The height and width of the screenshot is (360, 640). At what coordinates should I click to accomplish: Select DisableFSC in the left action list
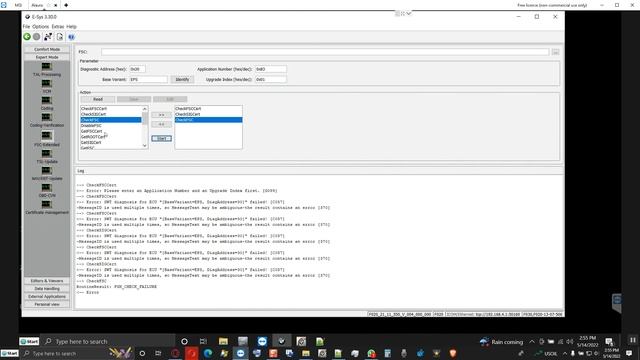point(111,126)
